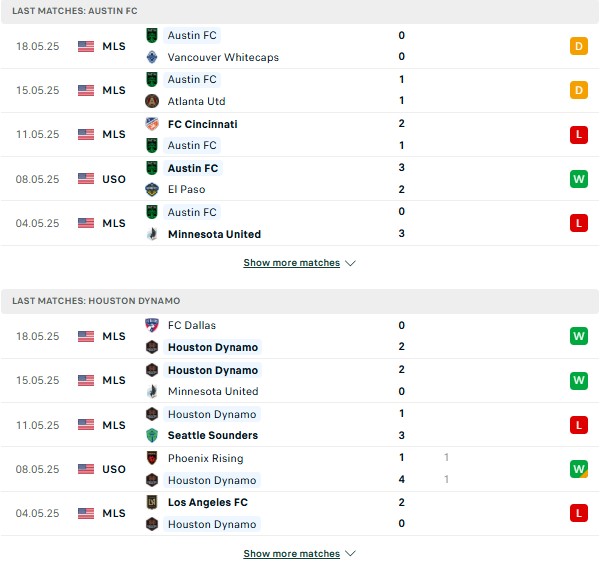Screen dimensions: 600x571
Task: Click the Vancouver Whitecaps team crest
Action: click(152, 57)
